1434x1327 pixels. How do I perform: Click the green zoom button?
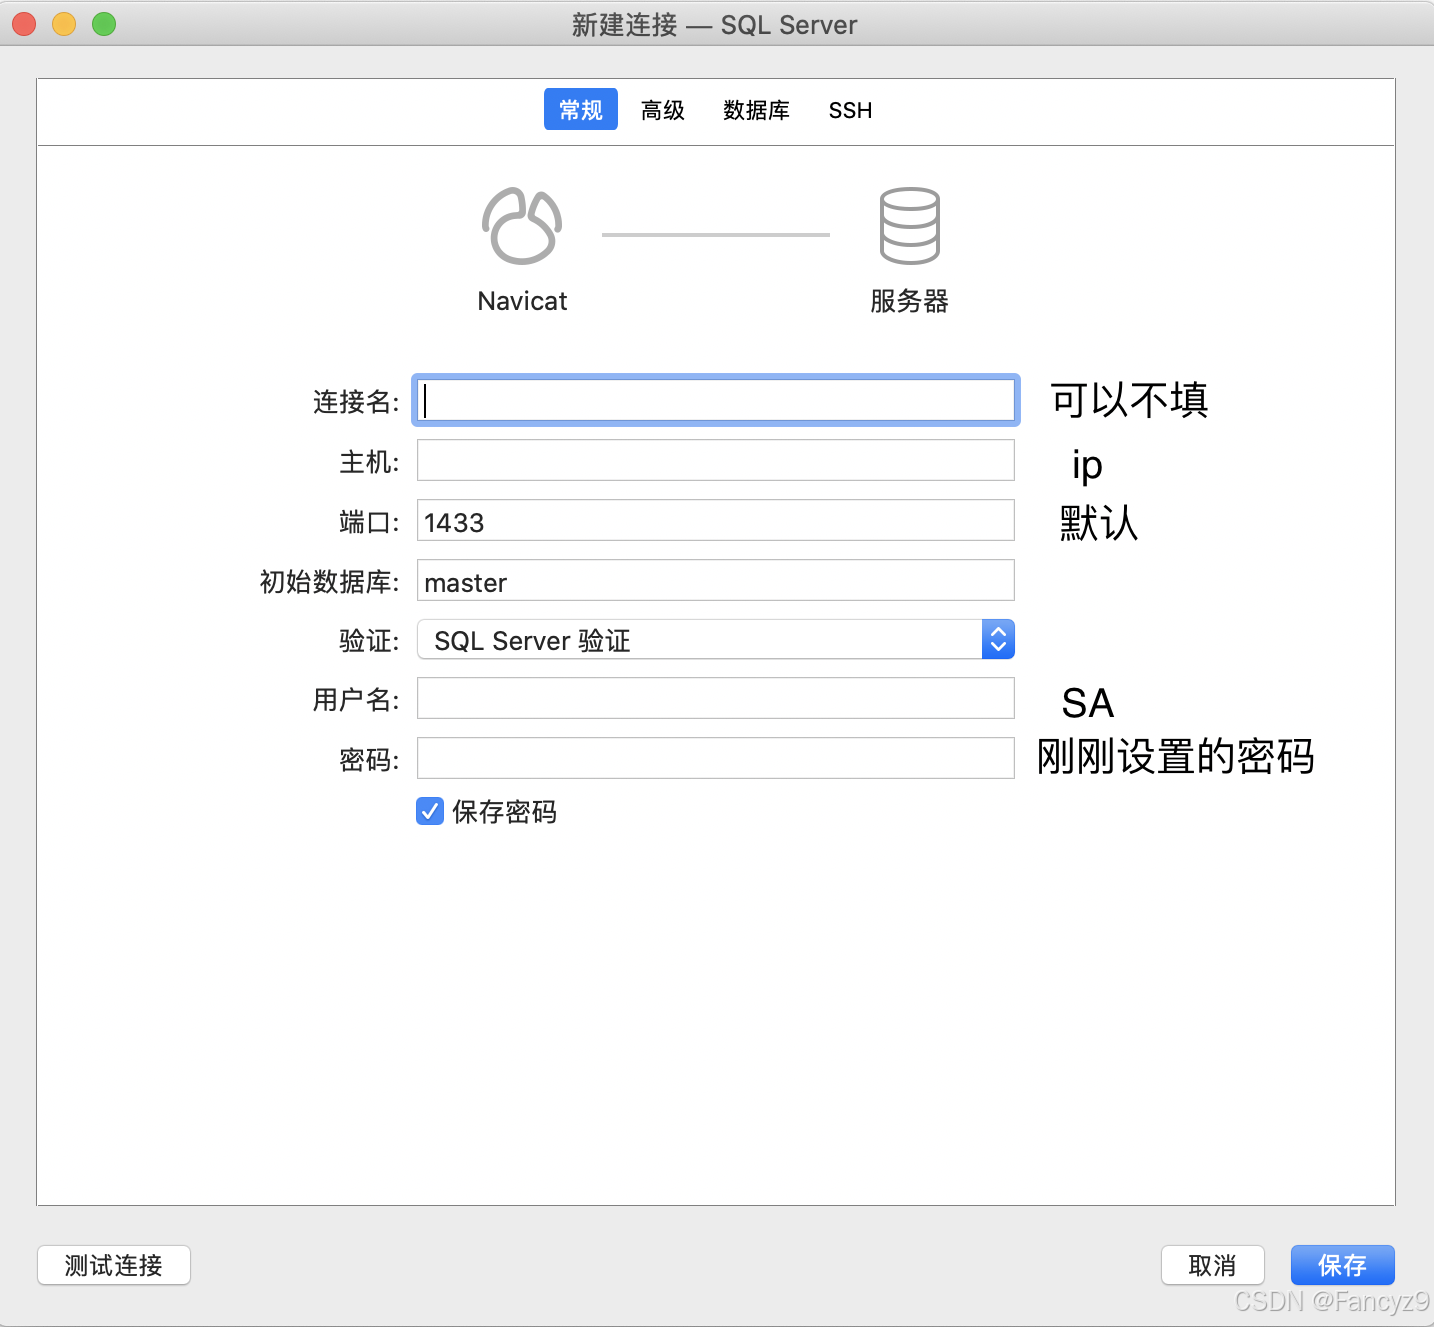click(103, 24)
